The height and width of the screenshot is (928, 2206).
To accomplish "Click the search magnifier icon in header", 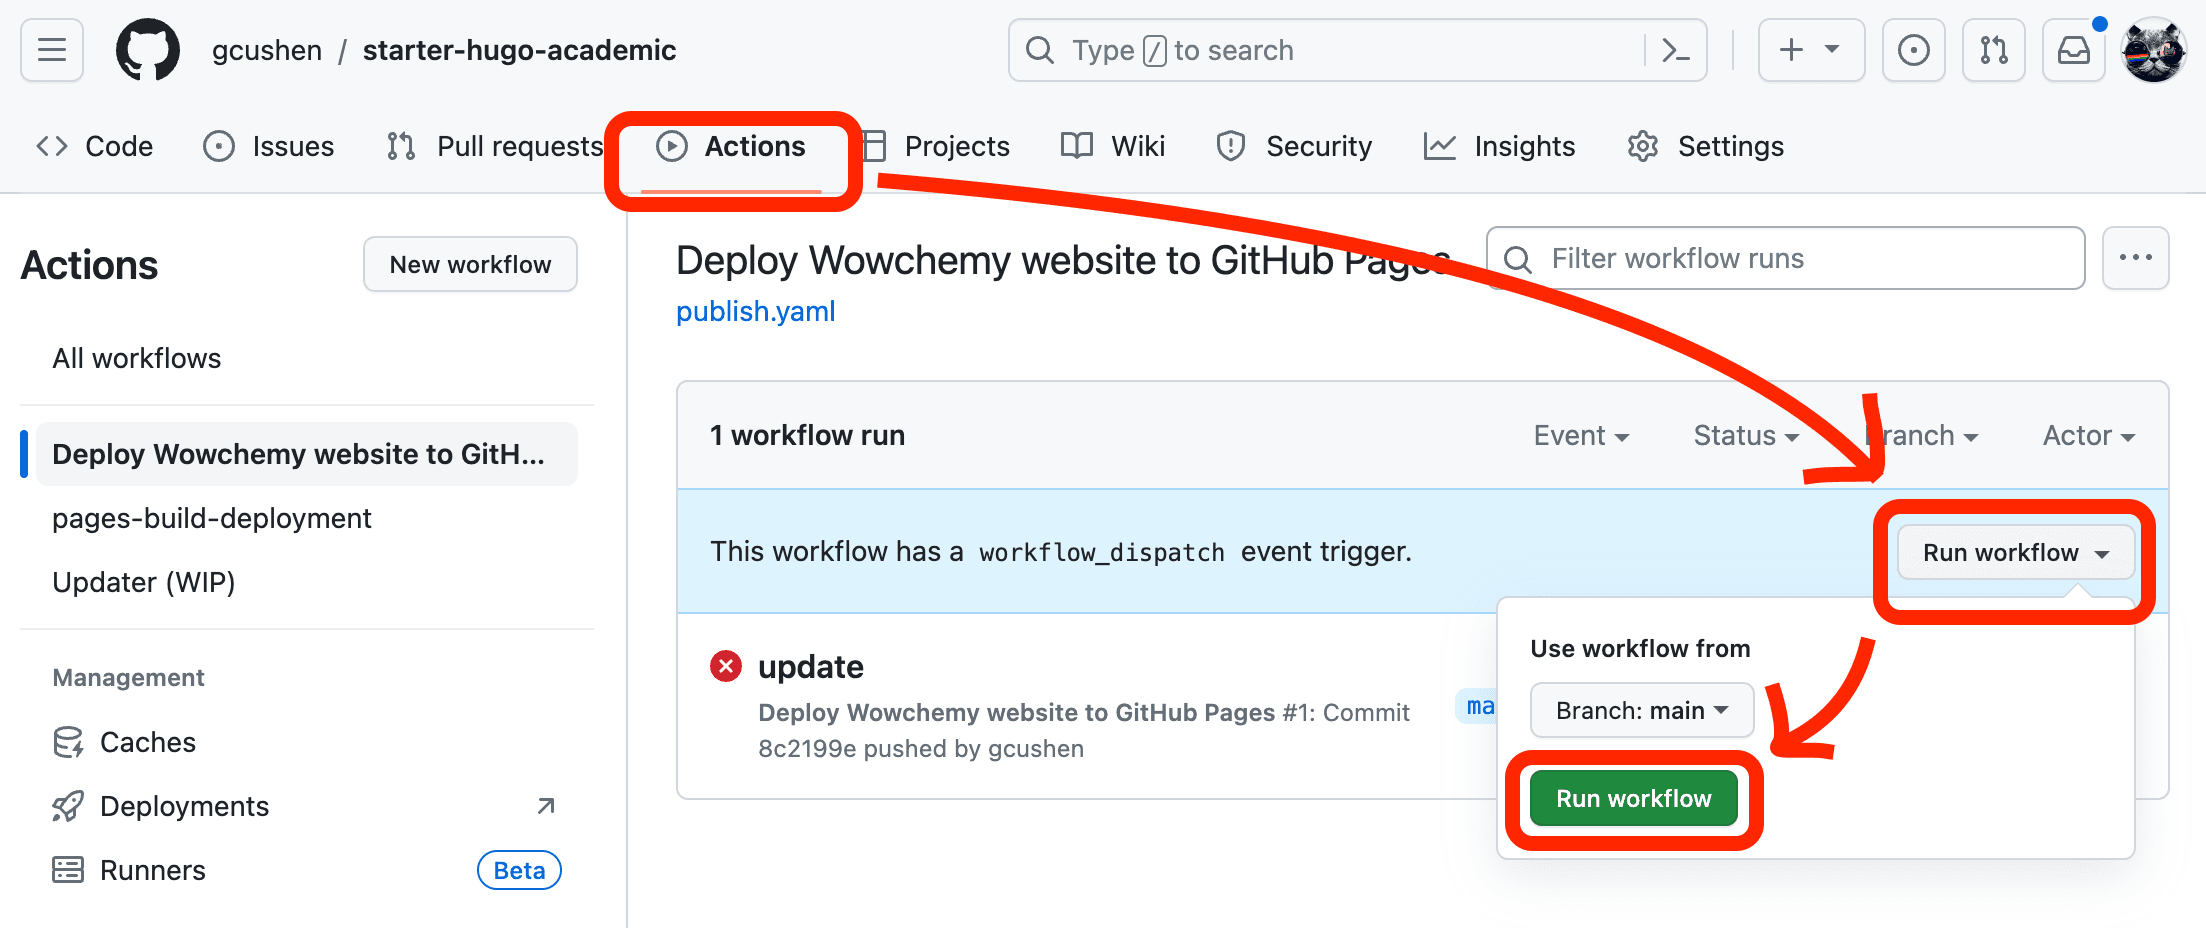I will (x=1040, y=50).
